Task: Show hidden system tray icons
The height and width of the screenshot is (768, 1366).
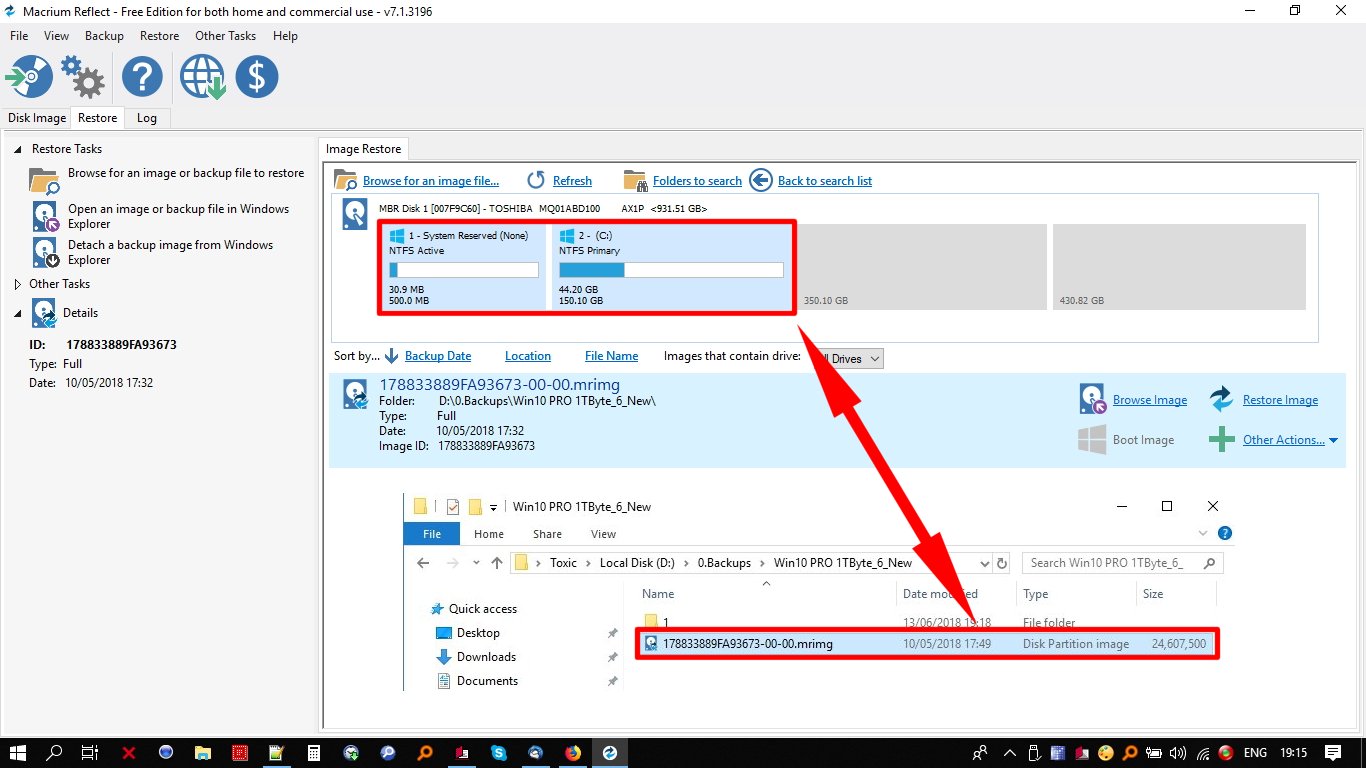Action: coord(1011,753)
